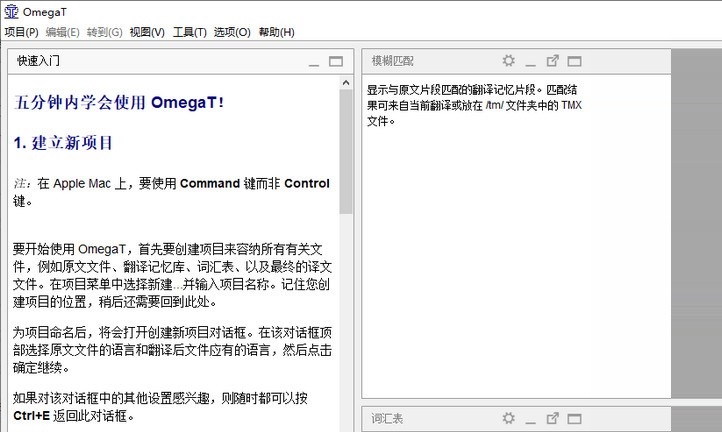Click heading 1. 建立新项目
Image resolution: width=722 pixels, height=432 pixels.
coord(63,143)
